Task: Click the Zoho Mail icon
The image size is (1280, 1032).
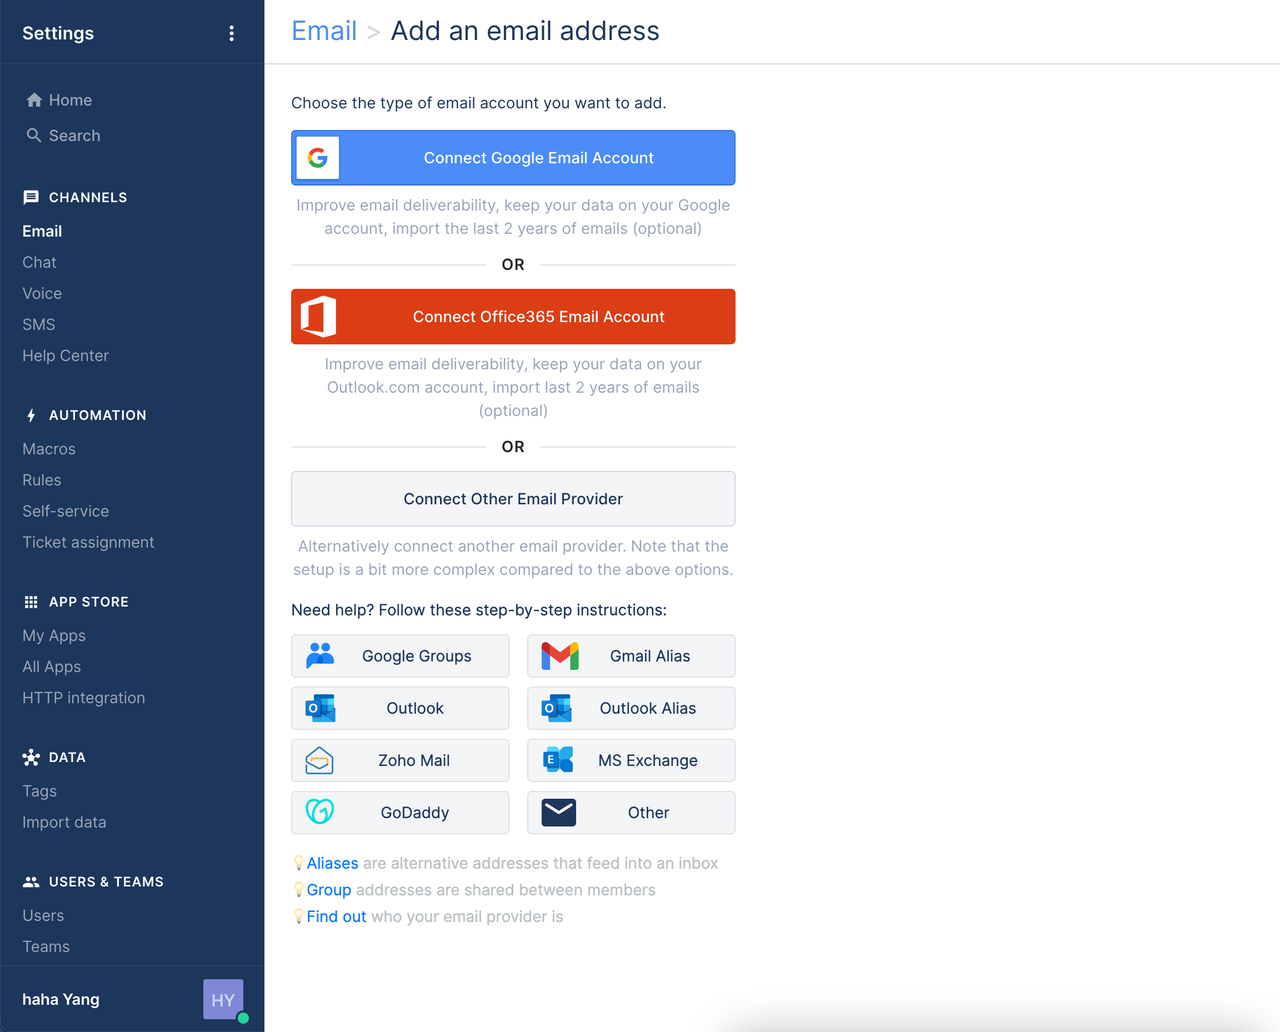Action: pos(320,761)
